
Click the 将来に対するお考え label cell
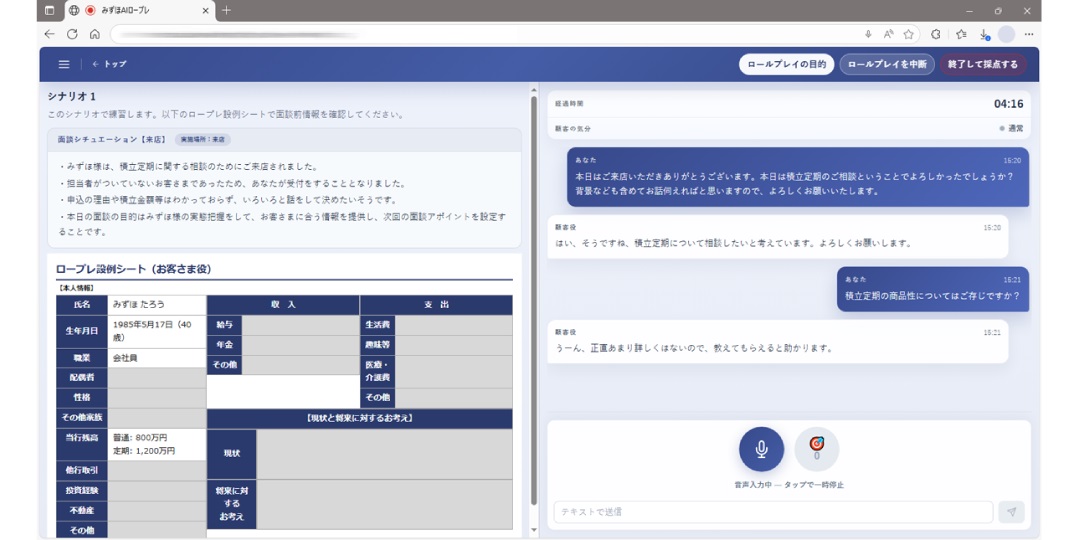click(232, 504)
